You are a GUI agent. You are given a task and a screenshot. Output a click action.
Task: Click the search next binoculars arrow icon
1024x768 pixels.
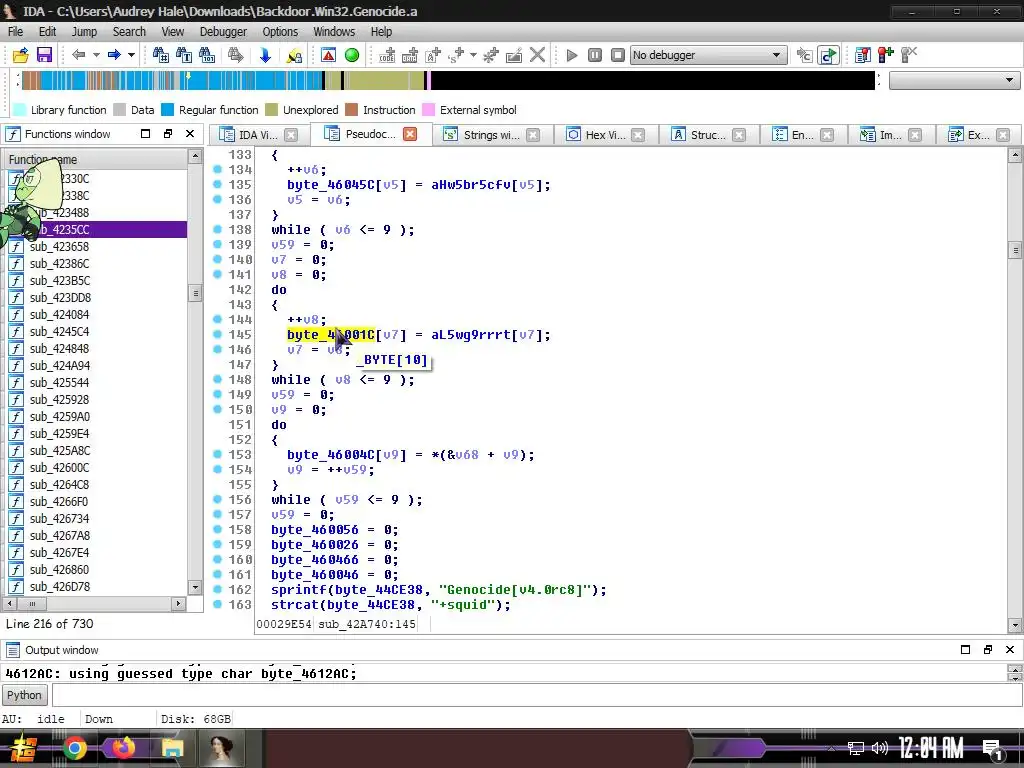236,55
